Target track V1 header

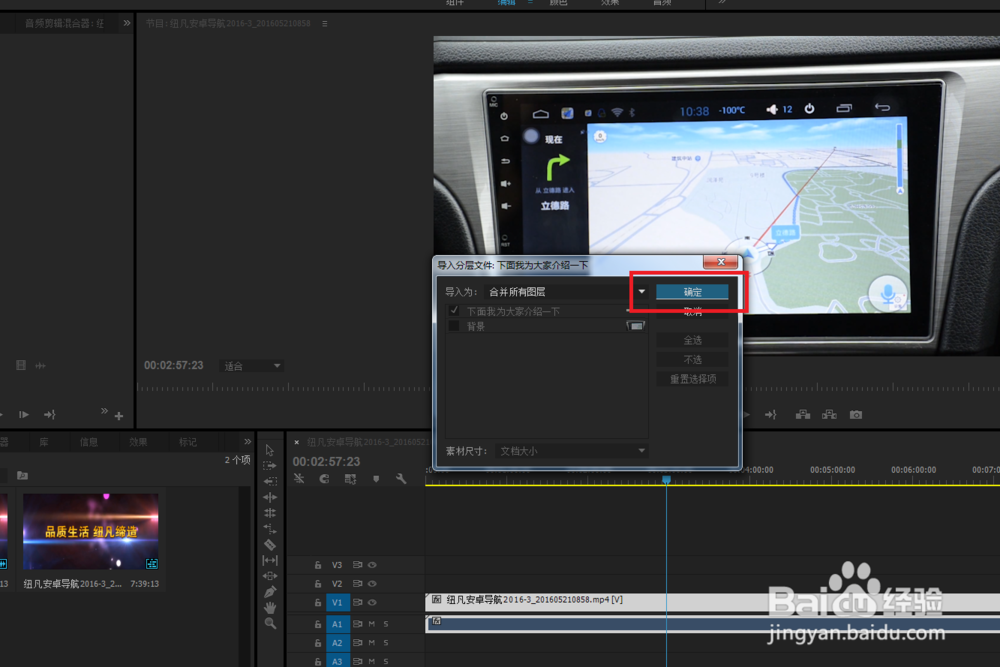[337, 603]
